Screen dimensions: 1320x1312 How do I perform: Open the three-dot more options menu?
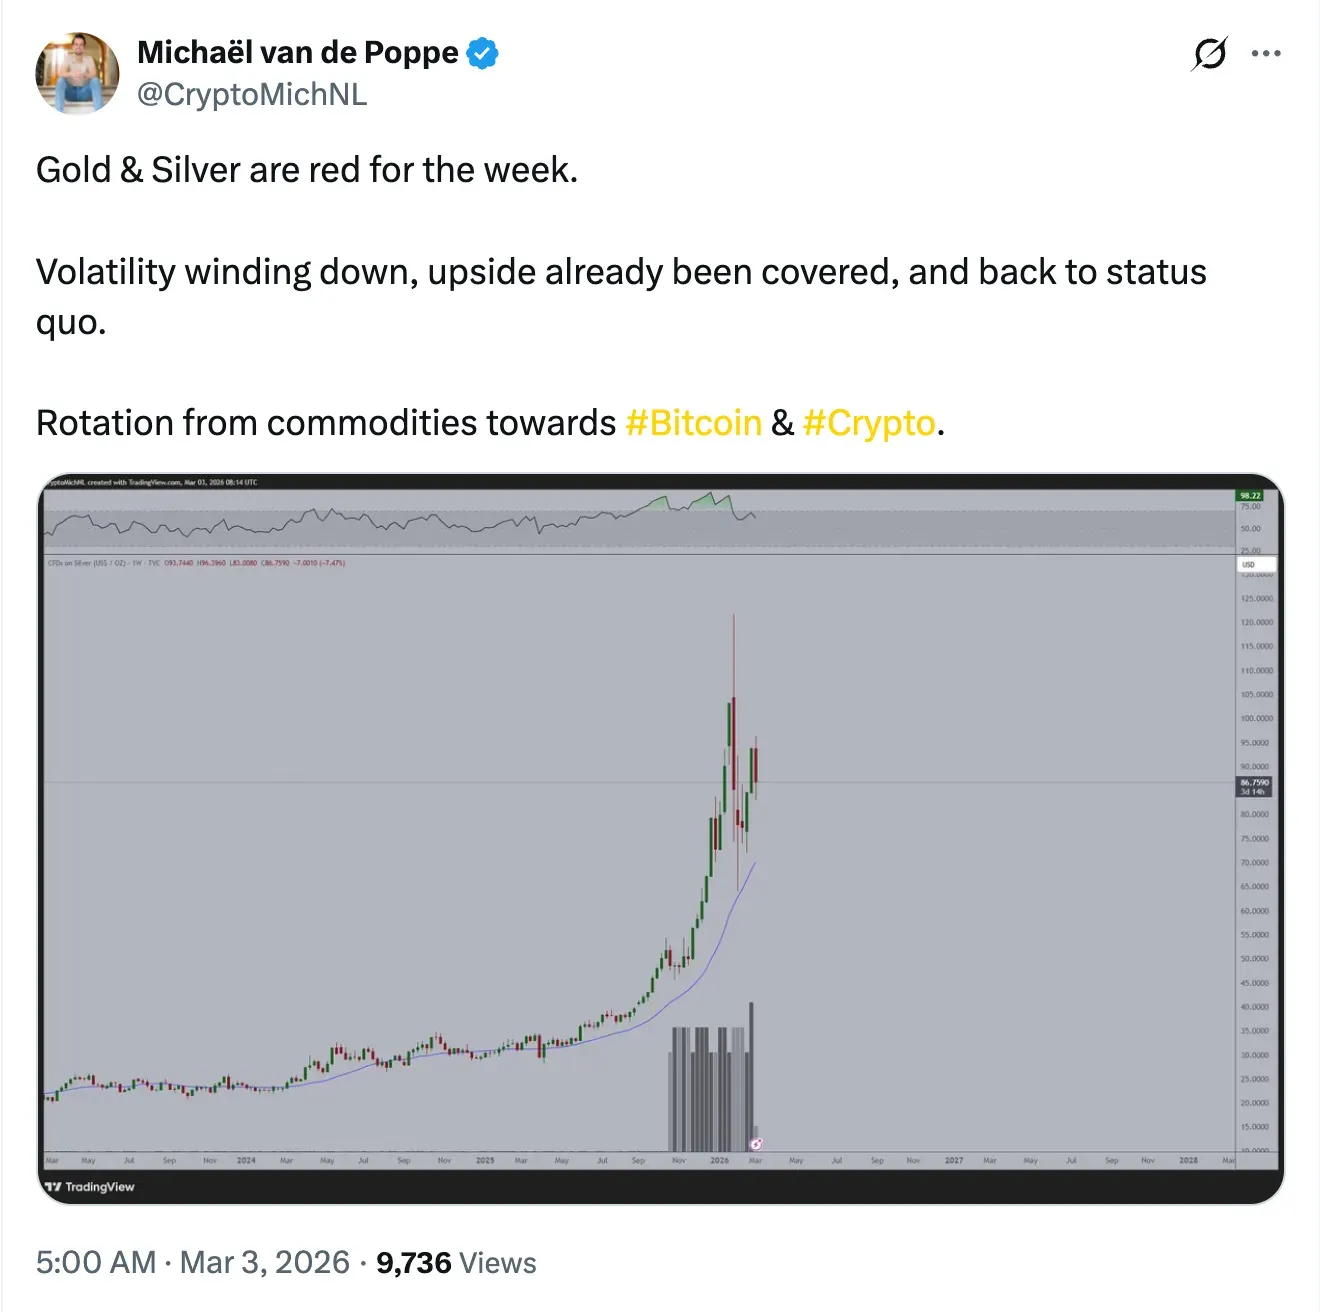pyautogui.click(x=1266, y=54)
